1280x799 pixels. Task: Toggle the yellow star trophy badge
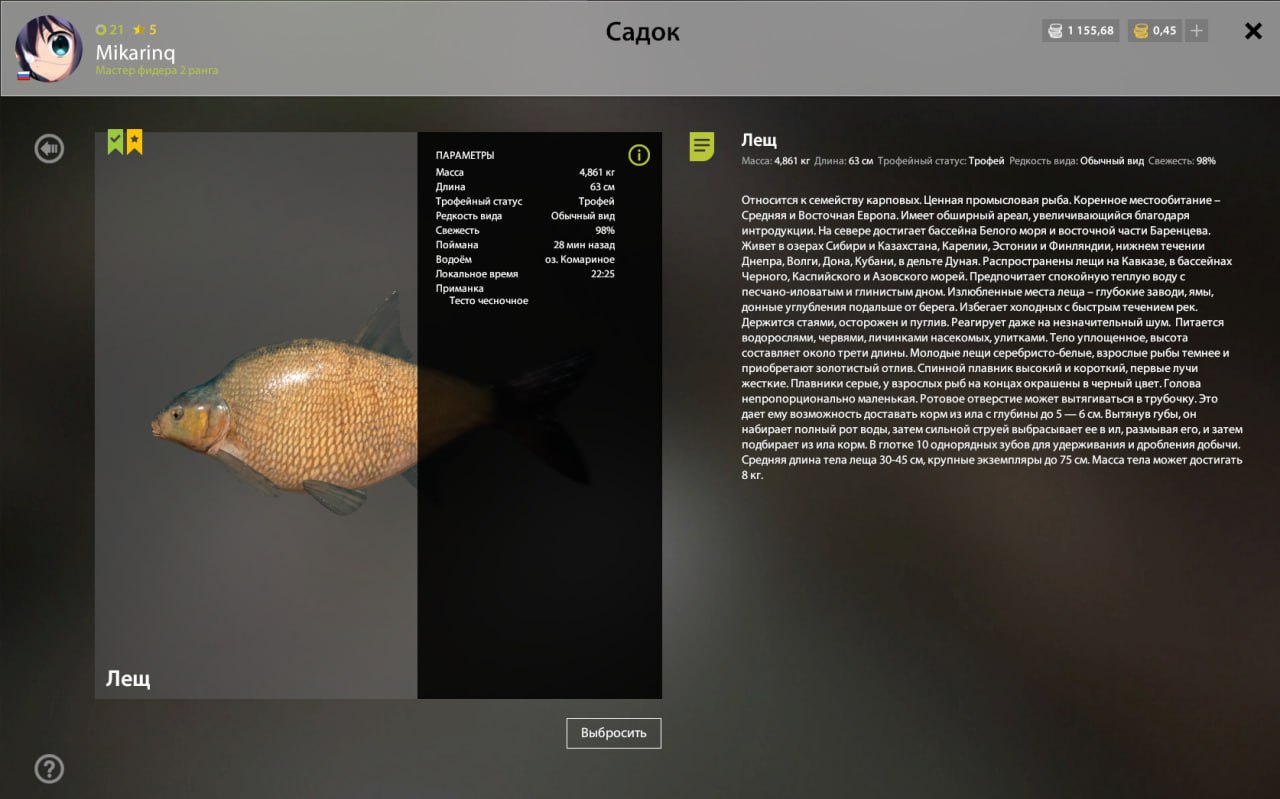tap(134, 142)
